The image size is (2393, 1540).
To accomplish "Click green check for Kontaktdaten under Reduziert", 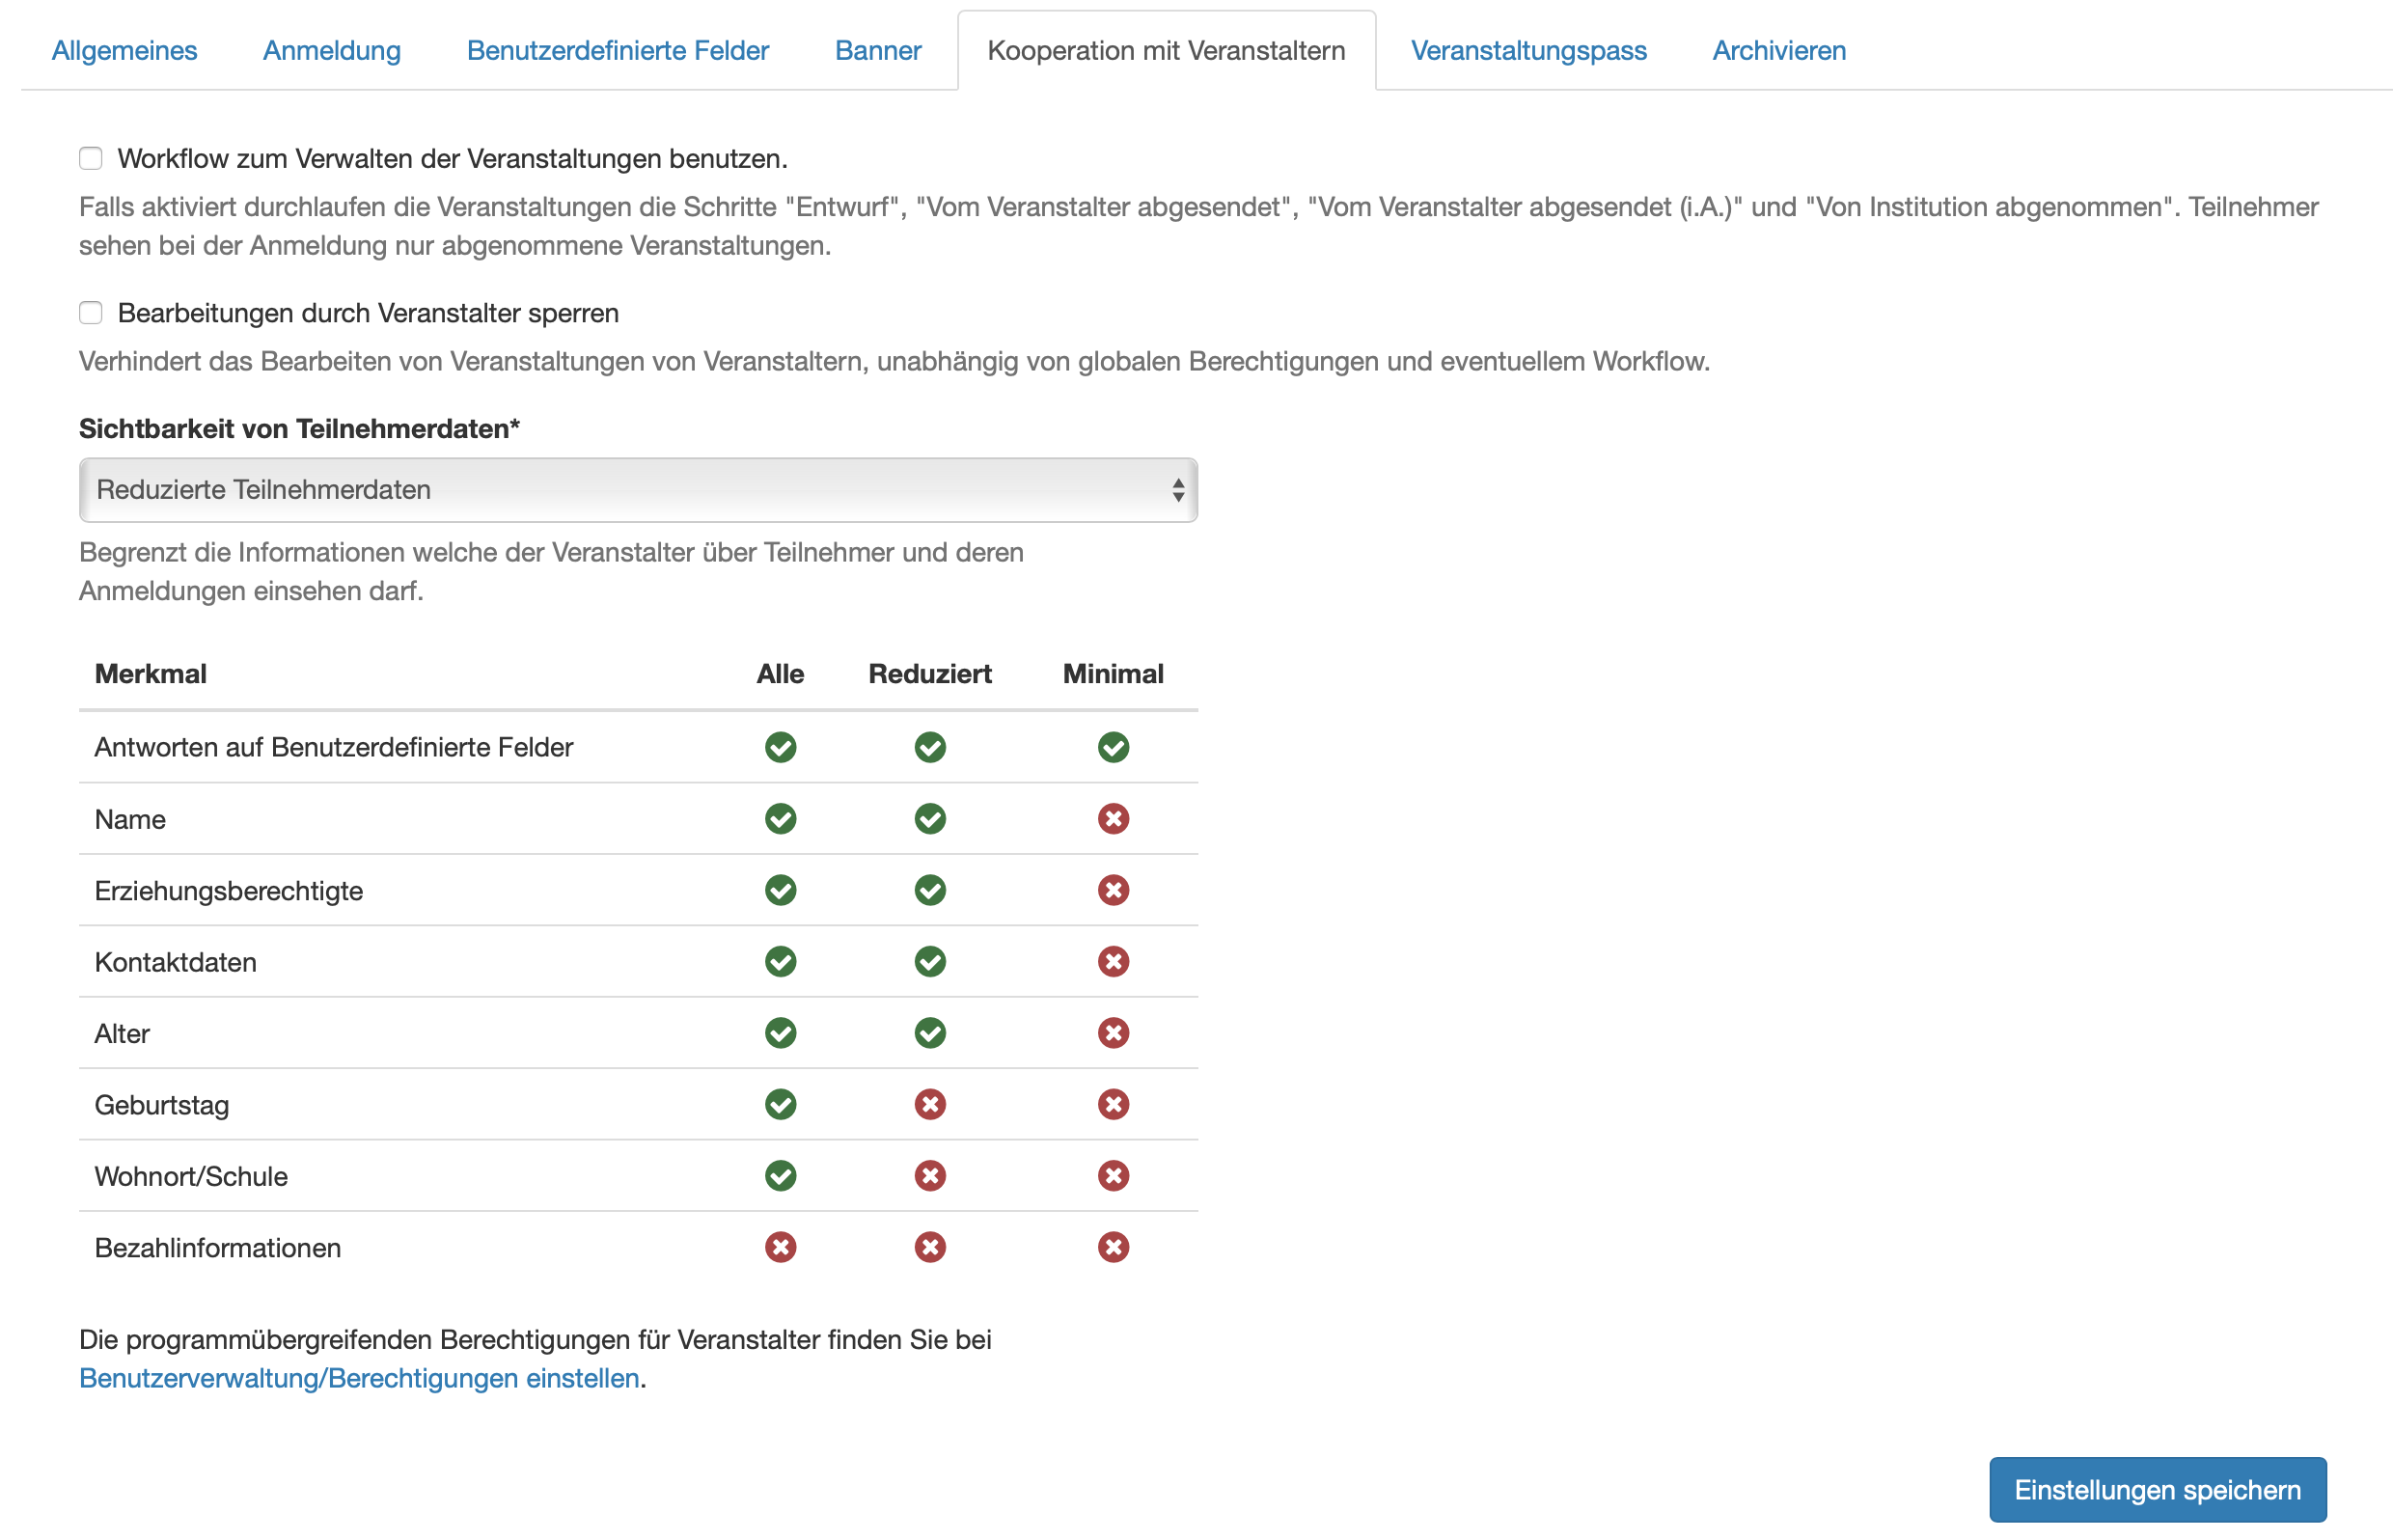I will click(x=929, y=962).
